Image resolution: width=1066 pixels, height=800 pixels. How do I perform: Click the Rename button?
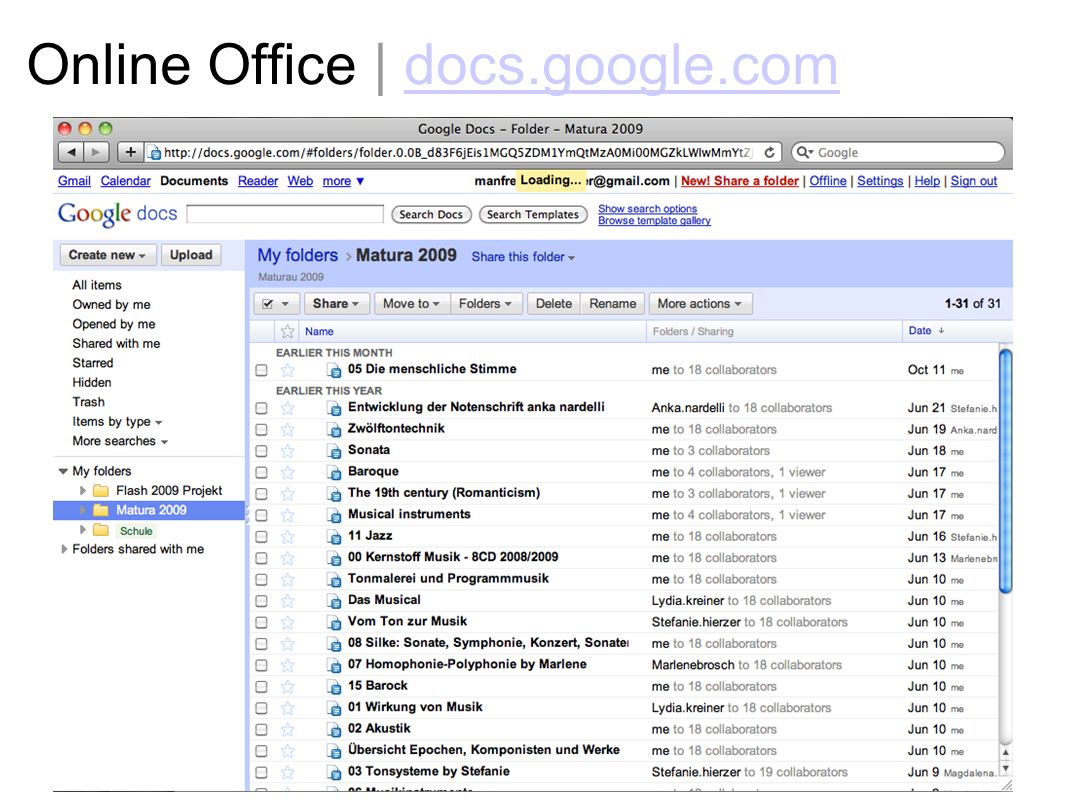613,304
